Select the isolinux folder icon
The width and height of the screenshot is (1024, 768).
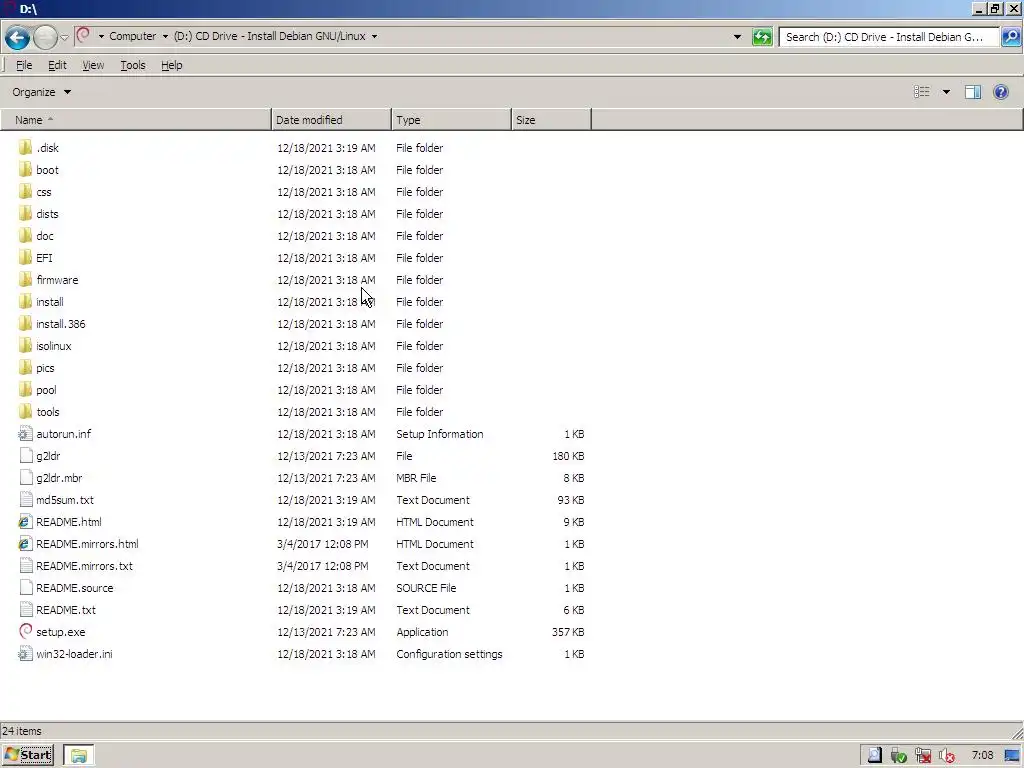coord(25,346)
